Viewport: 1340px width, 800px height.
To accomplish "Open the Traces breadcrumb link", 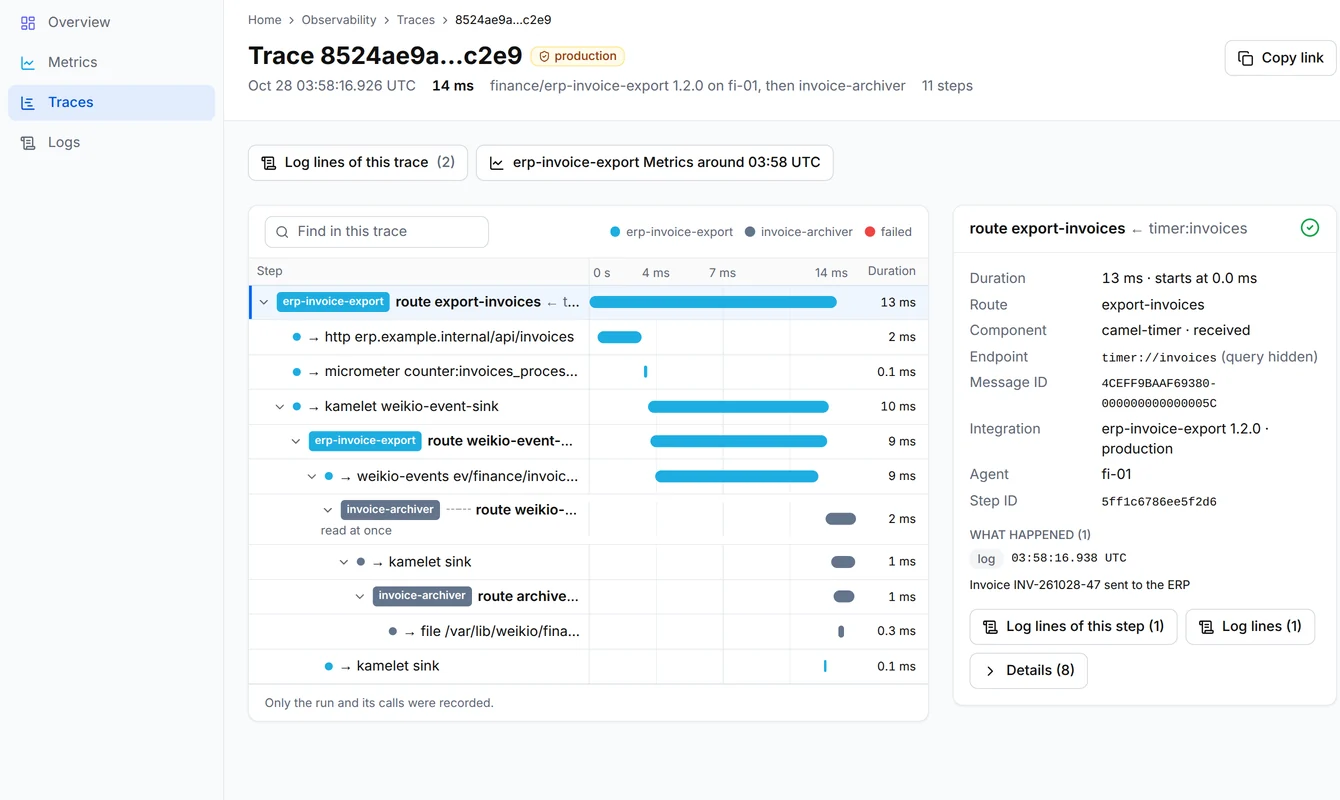I will pos(415,20).
